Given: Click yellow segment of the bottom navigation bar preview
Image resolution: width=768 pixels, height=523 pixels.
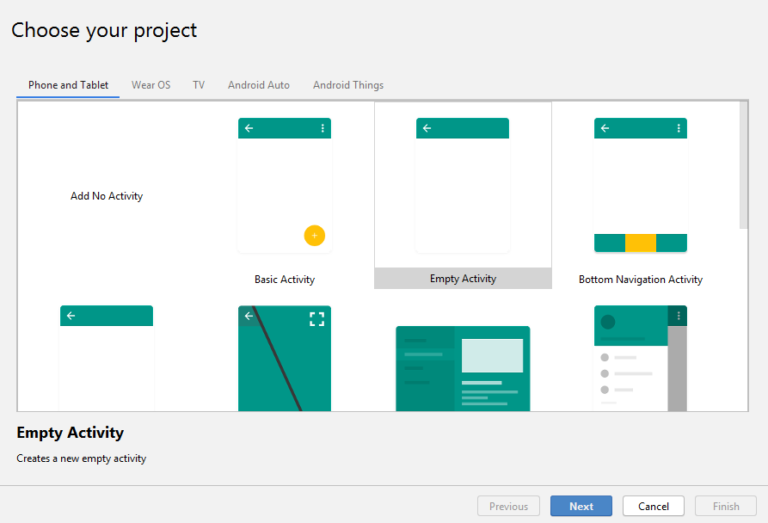Looking at the screenshot, I should point(640,243).
